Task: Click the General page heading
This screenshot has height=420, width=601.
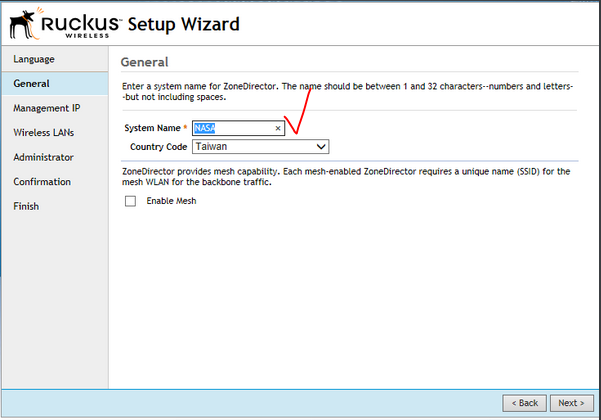Action: click(145, 62)
